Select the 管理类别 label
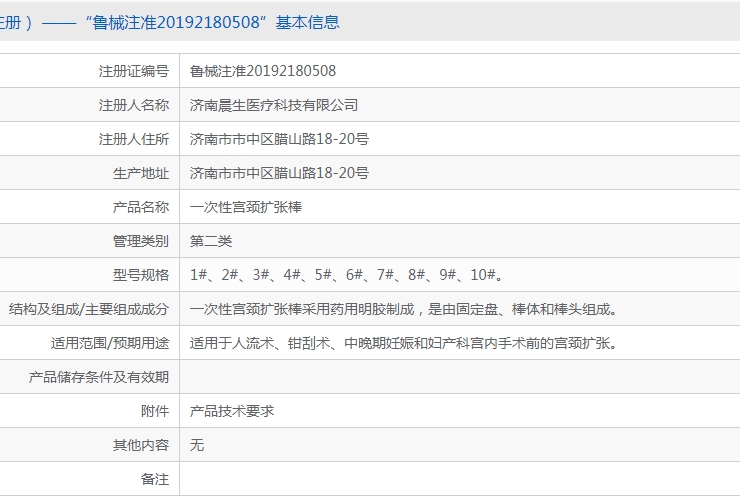Image resolution: width=740 pixels, height=496 pixels. pos(141,241)
